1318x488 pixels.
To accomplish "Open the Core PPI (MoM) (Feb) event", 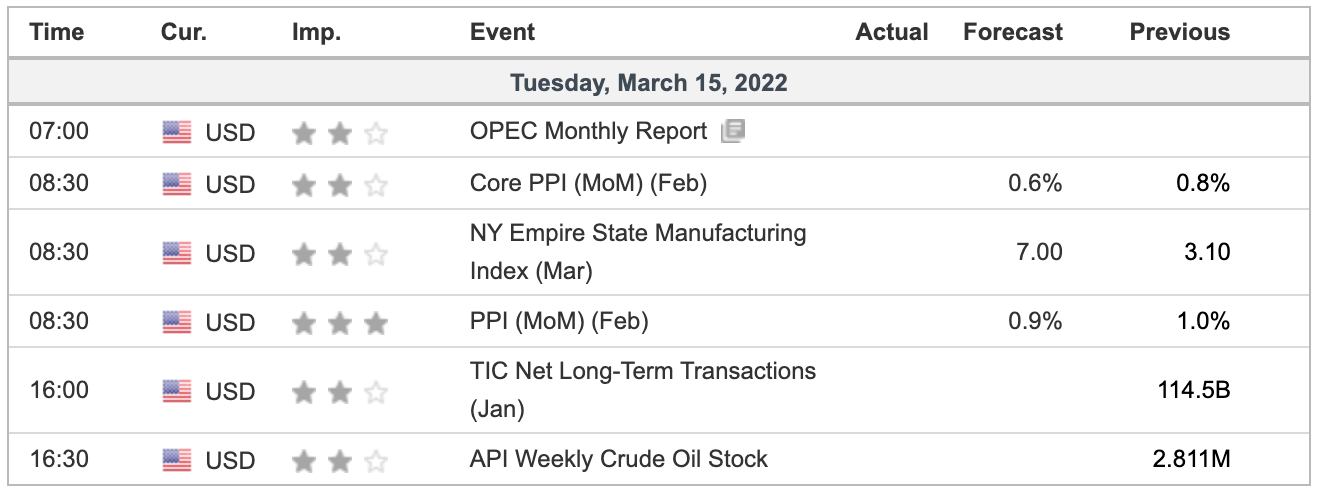I will (589, 183).
